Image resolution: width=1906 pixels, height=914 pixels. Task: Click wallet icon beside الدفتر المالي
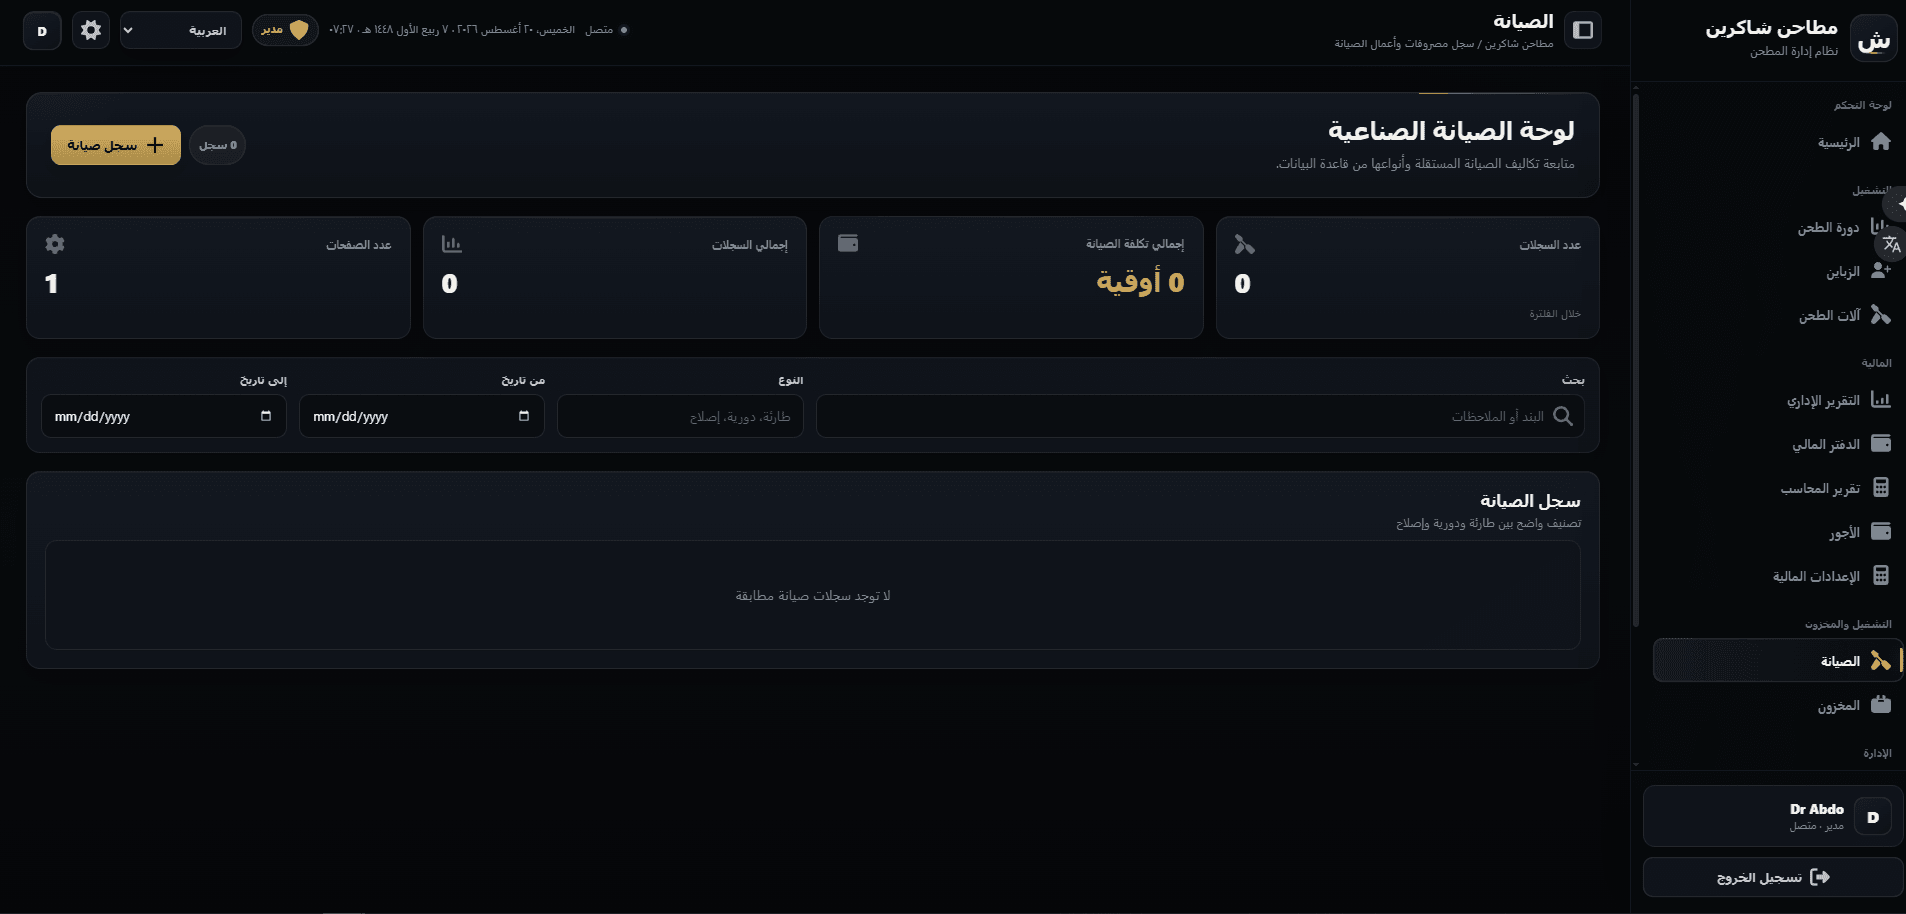pos(1880,443)
